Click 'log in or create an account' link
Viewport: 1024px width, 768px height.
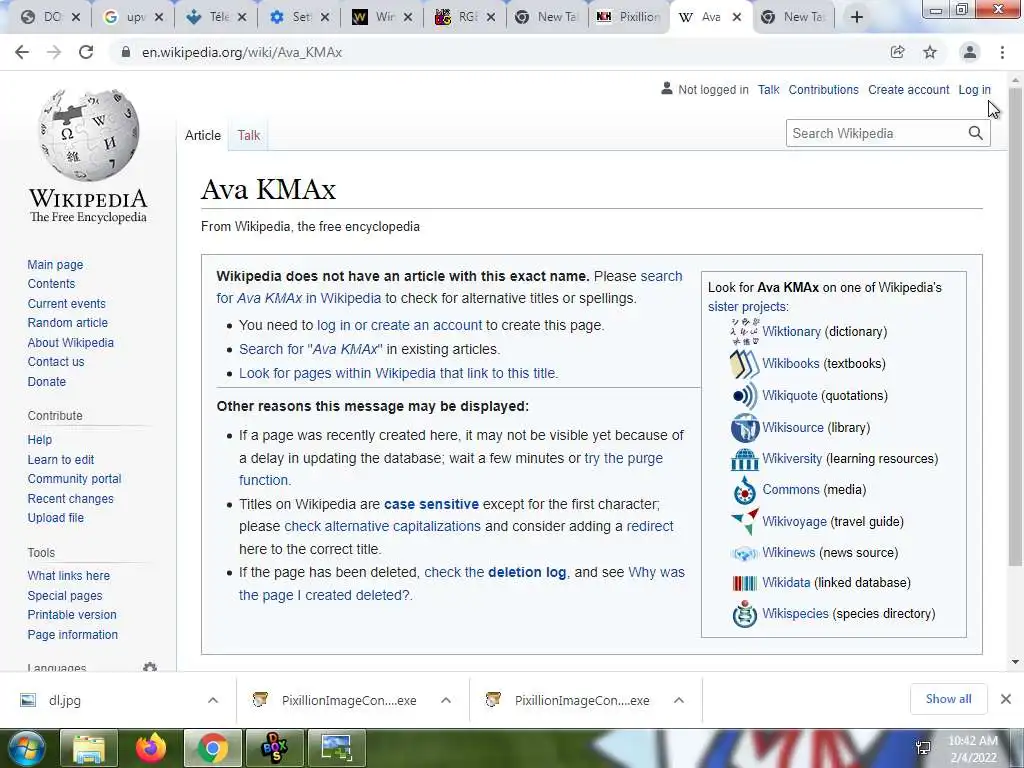(x=399, y=325)
